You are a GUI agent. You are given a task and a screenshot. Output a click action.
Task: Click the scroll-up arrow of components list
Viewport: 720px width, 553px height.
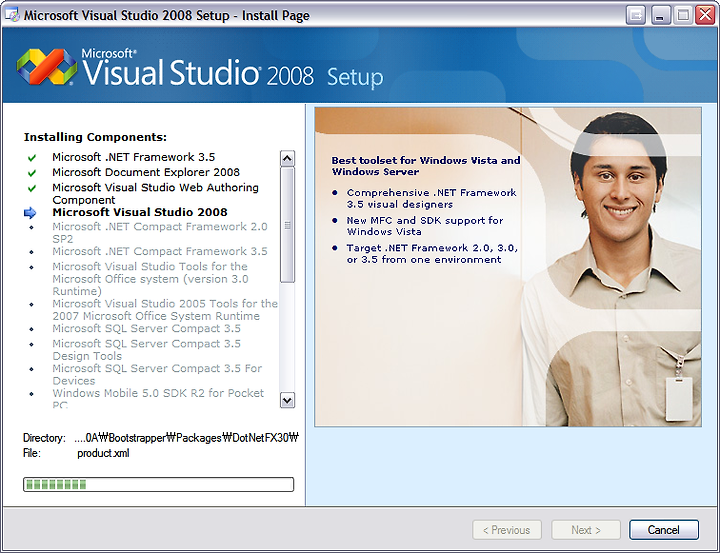point(287,158)
